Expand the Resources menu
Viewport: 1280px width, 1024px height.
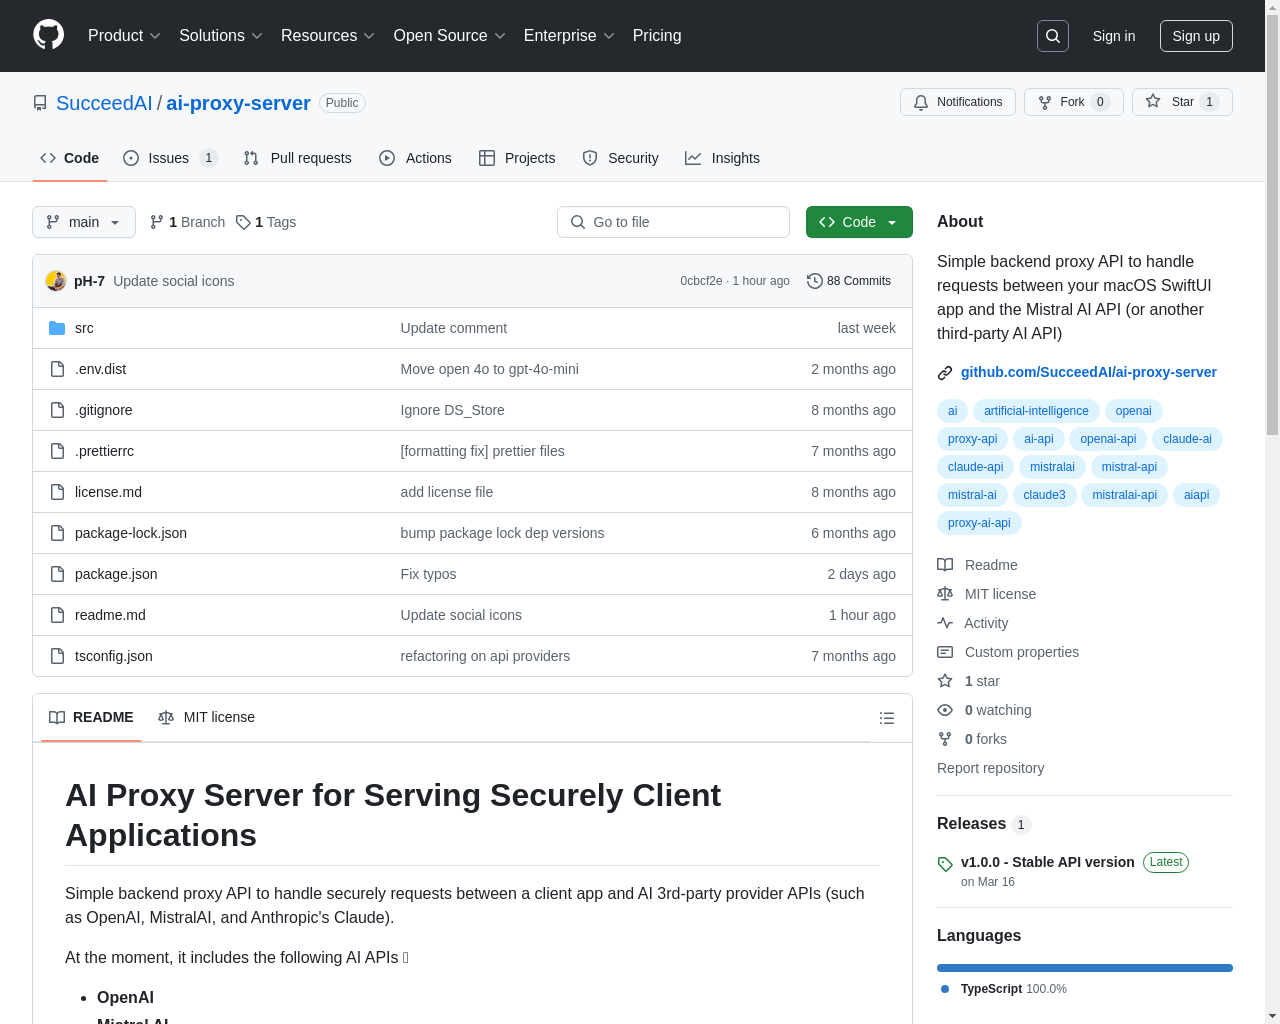pos(328,36)
